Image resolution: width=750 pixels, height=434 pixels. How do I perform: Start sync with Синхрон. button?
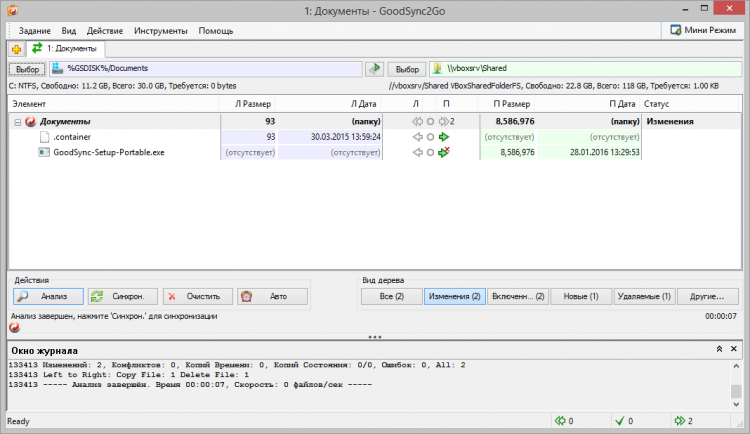(x=123, y=297)
